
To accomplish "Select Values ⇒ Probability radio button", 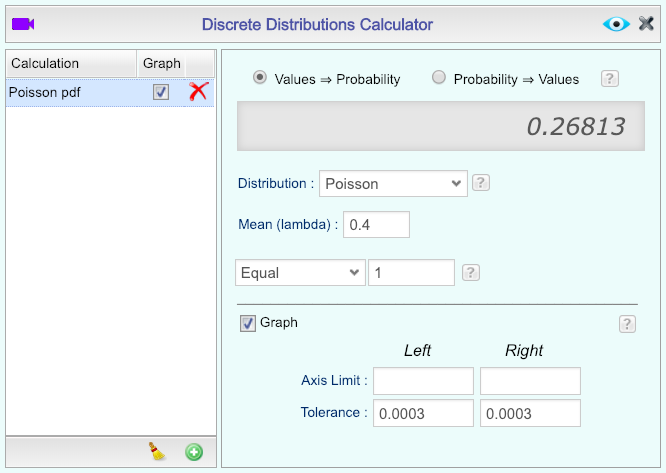I will coord(260,78).
